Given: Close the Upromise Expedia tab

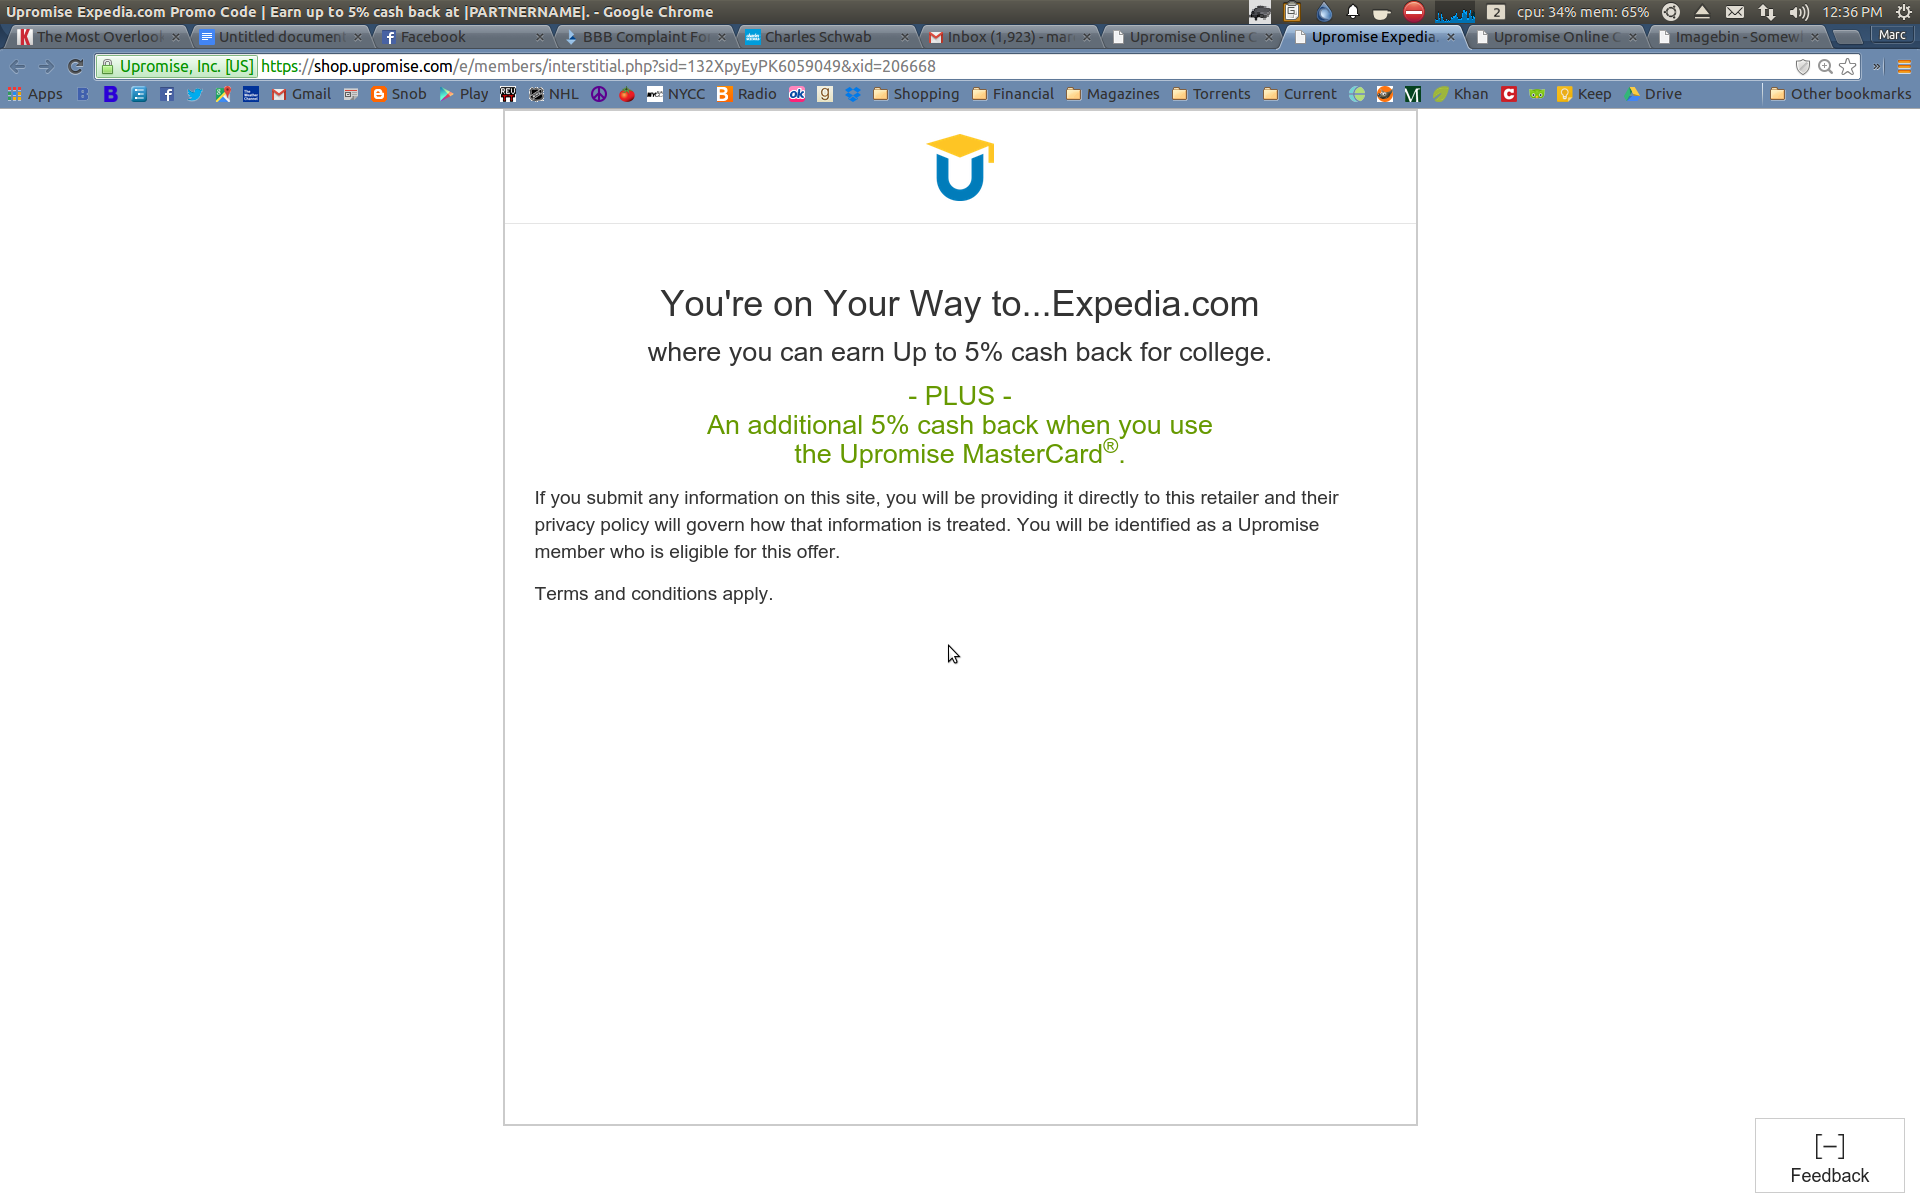Looking at the screenshot, I should pyautogui.click(x=1451, y=37).
